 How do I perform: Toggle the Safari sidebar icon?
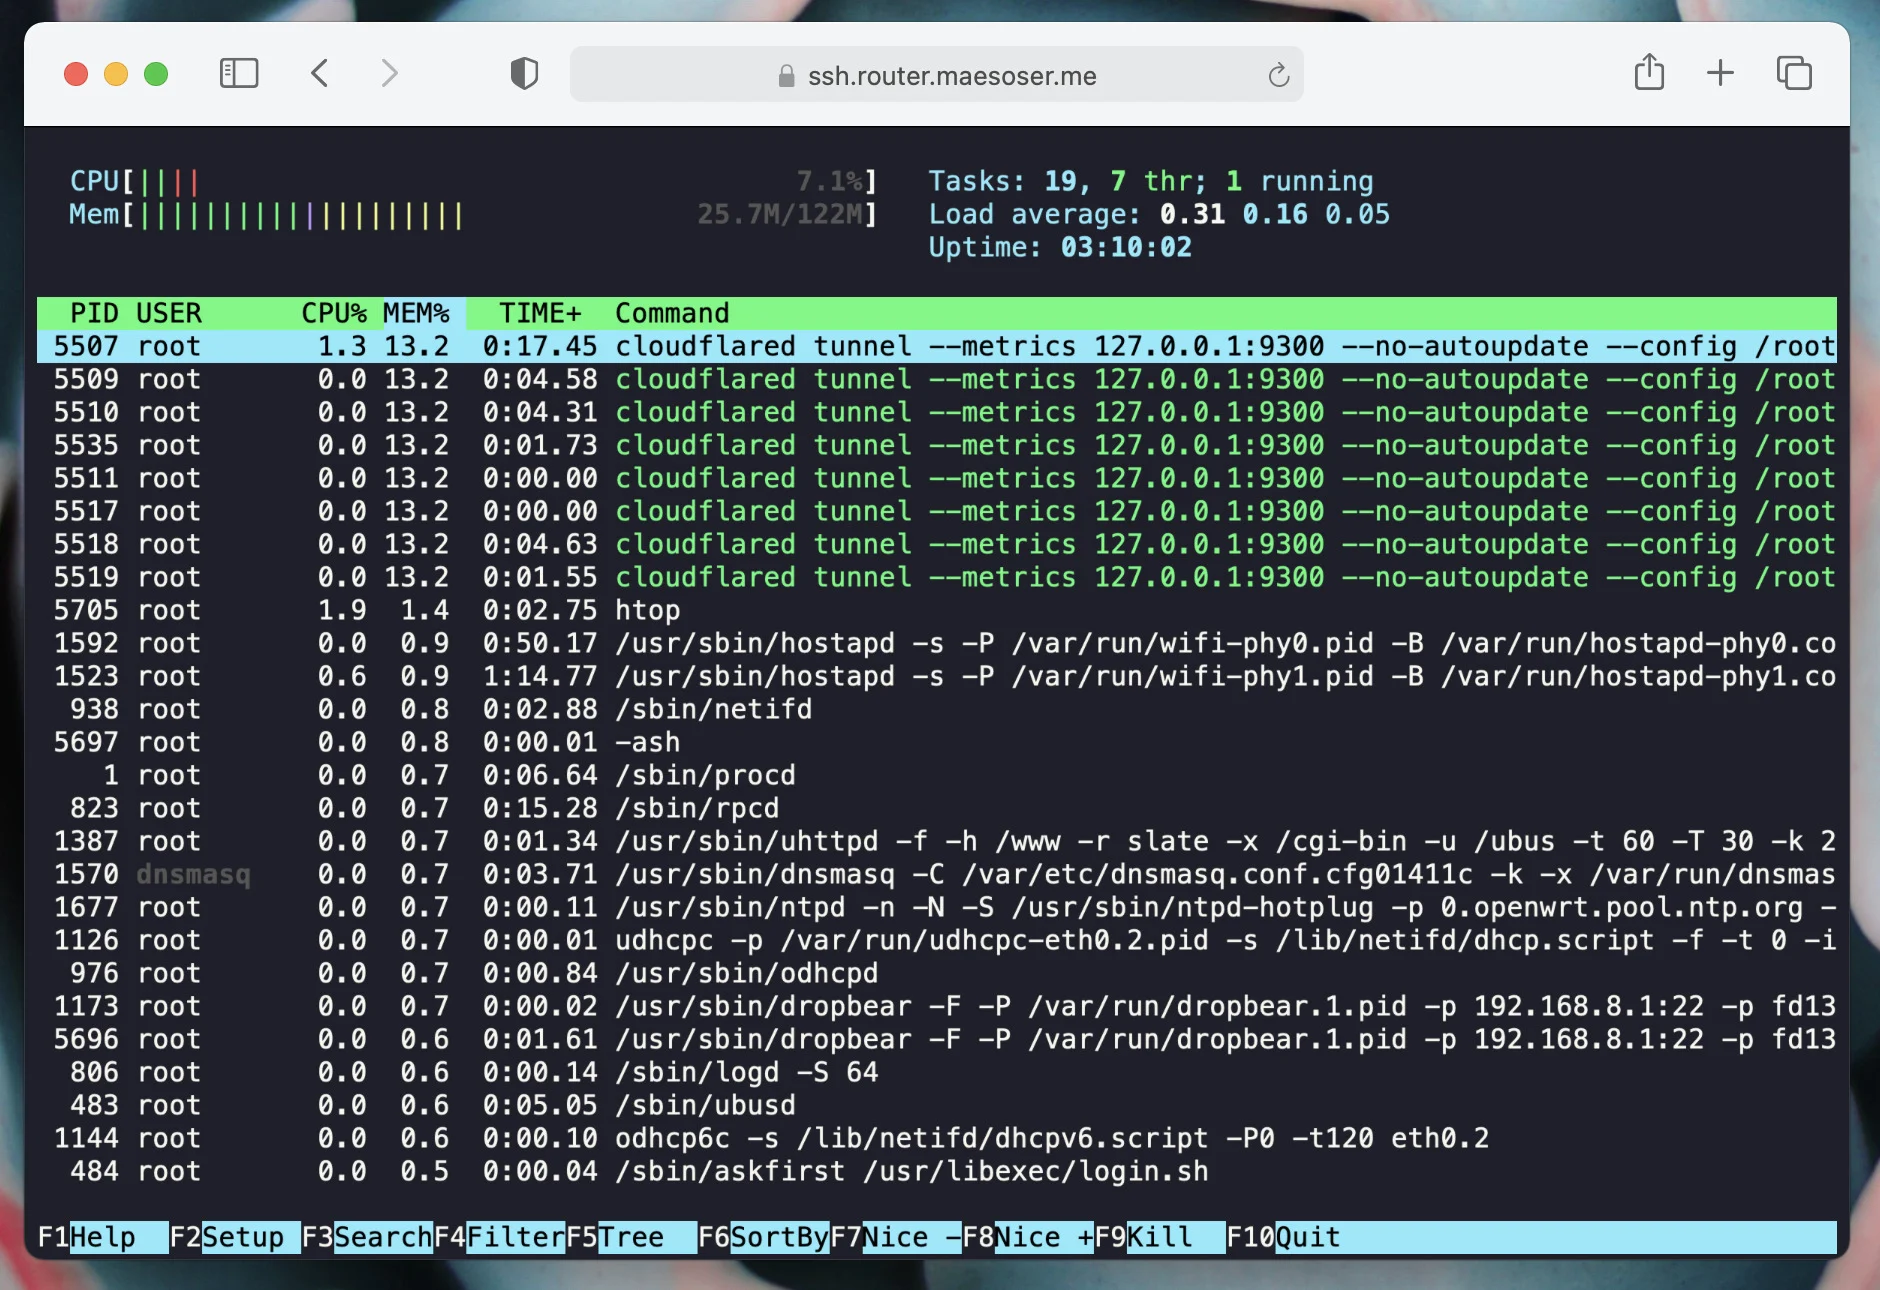pyautogui.click(x=238, y=74)
